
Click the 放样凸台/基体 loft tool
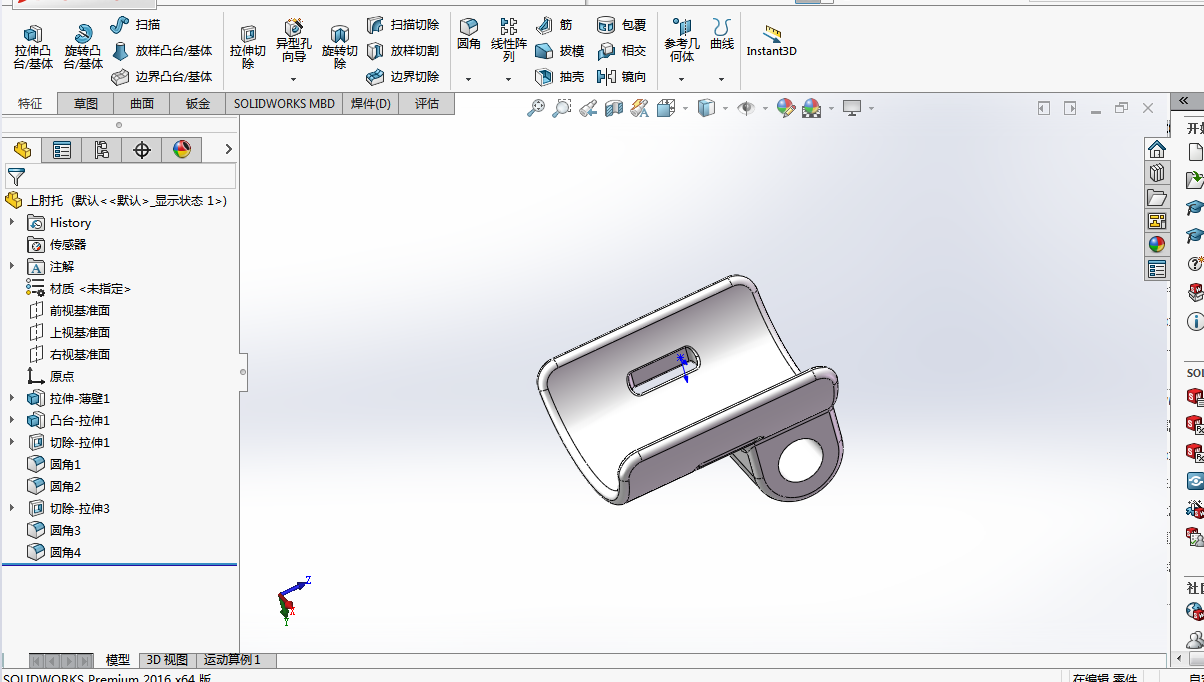[x=162, y=50]
